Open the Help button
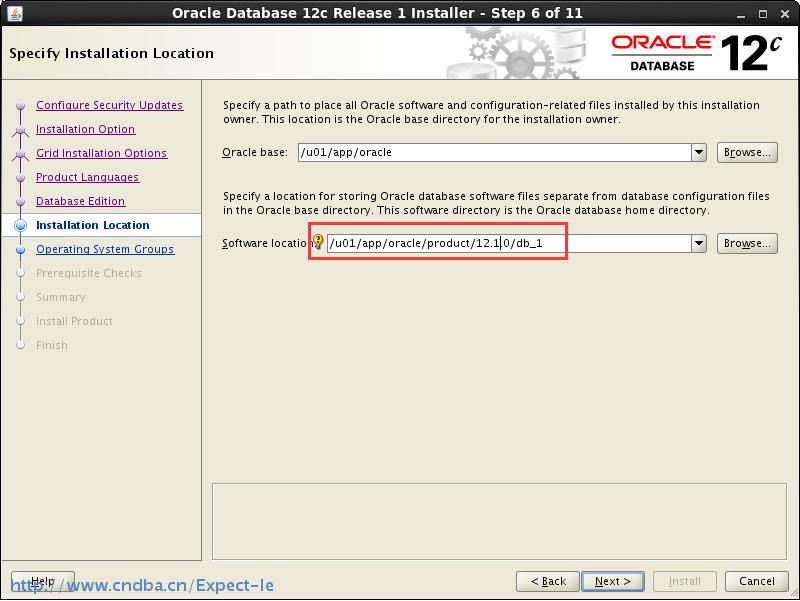 43,581
